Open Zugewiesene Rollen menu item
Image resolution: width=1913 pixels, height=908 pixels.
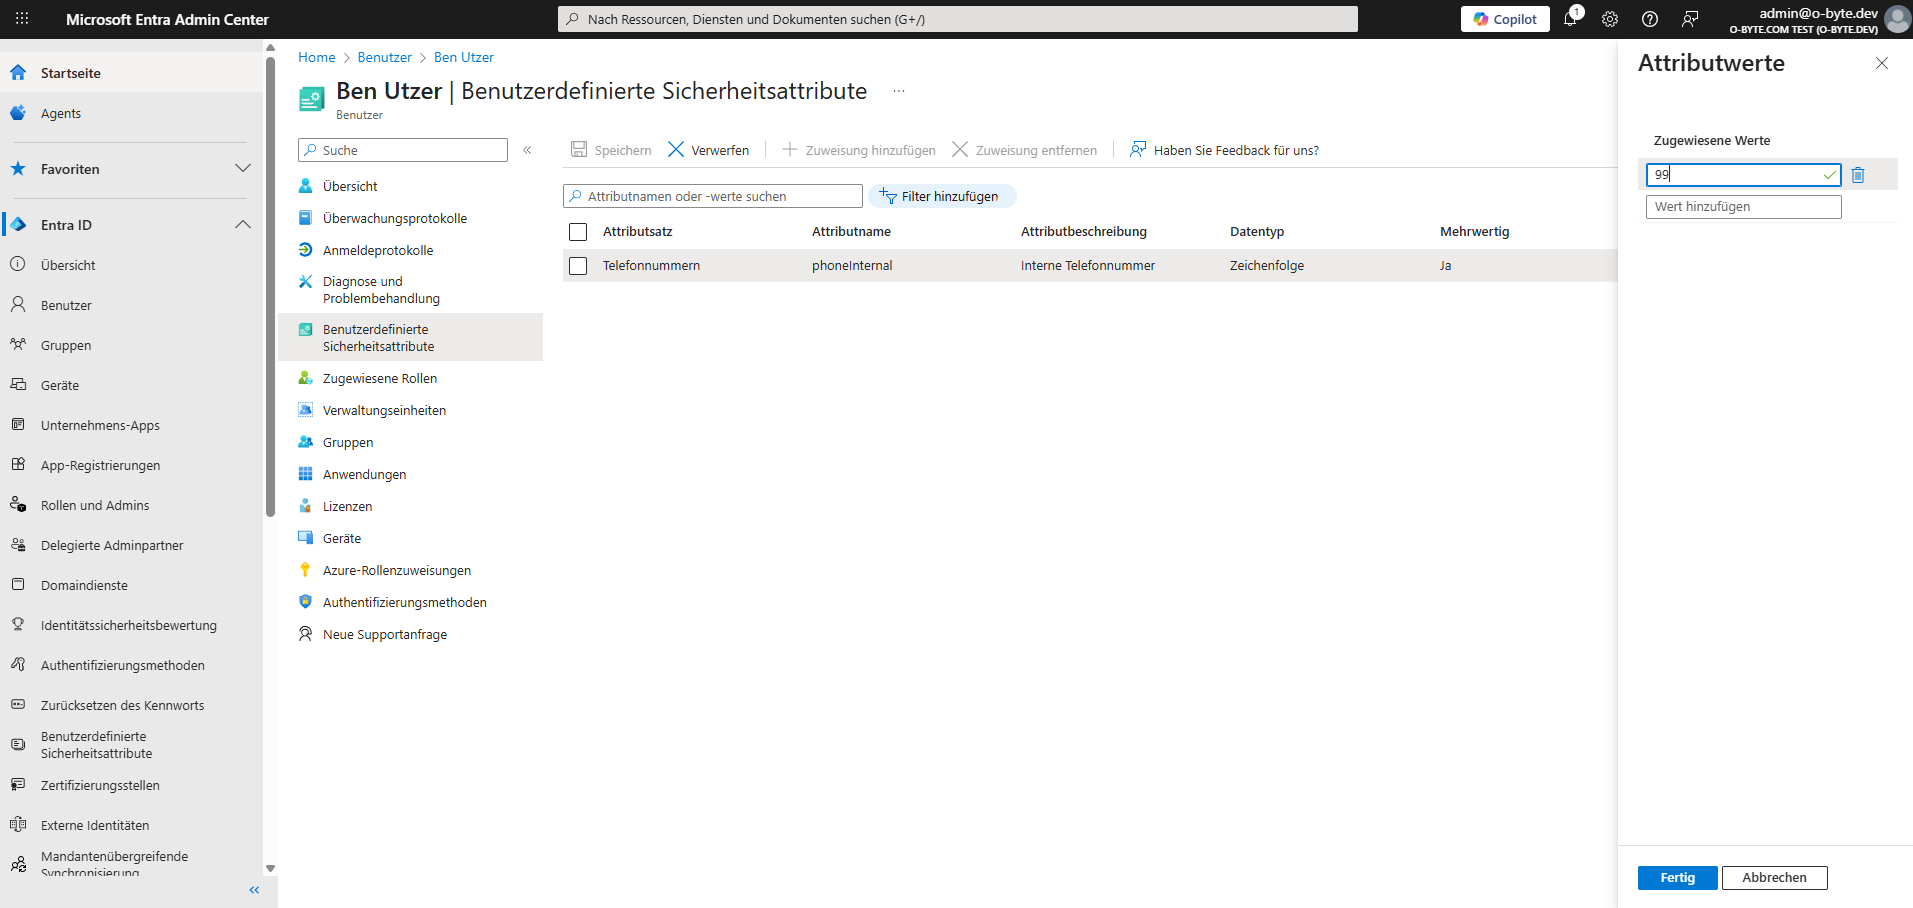click(379, 379)
